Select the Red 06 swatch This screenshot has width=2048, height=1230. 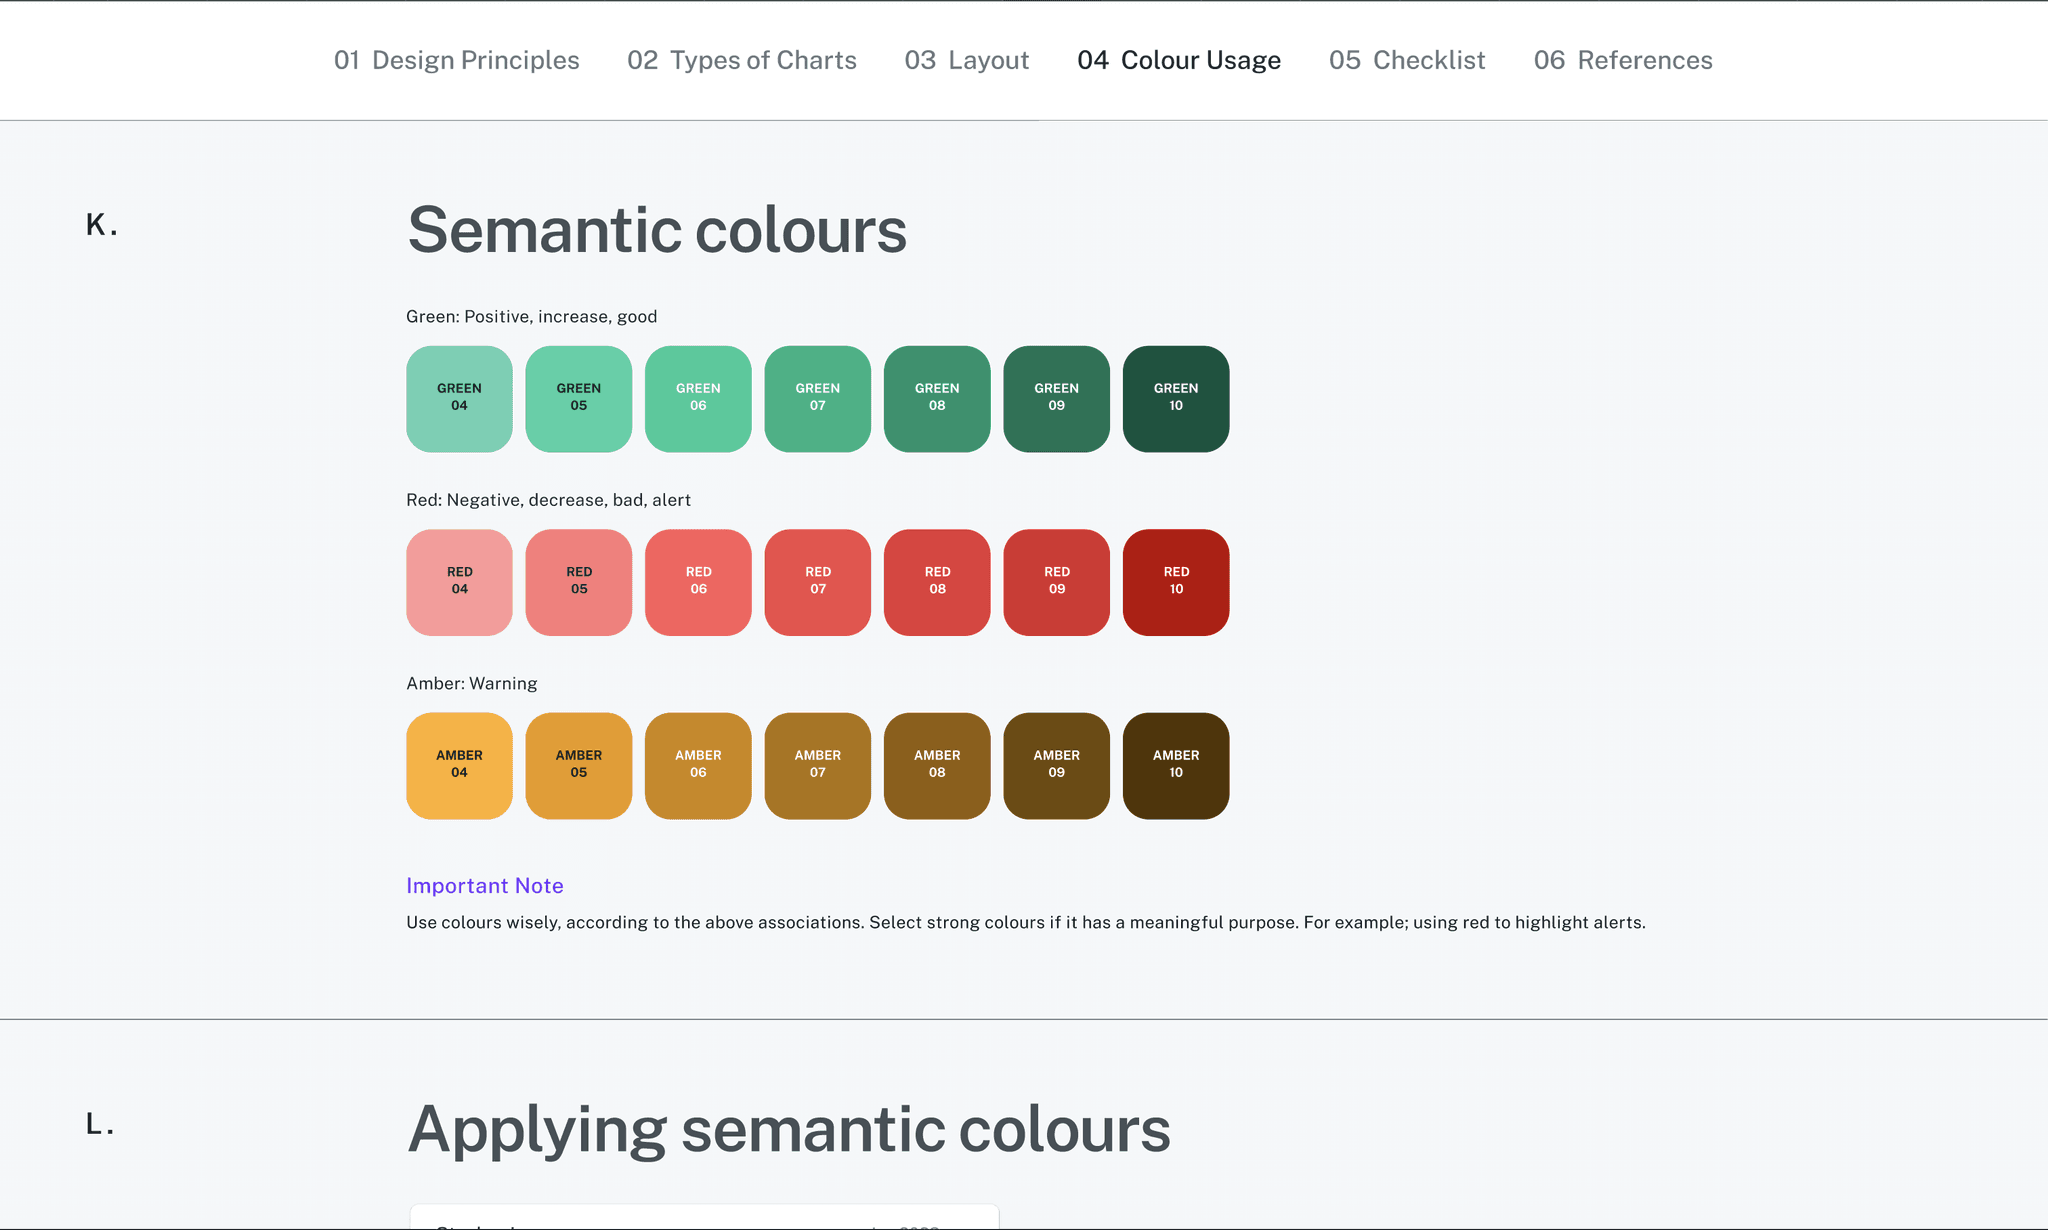[x=698, y=582]
